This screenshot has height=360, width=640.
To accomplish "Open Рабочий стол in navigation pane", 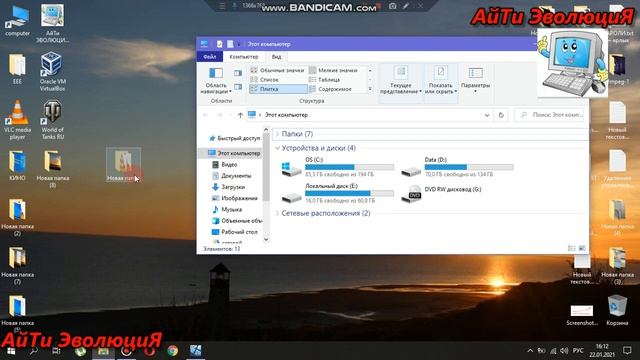I will pos(235,232).
